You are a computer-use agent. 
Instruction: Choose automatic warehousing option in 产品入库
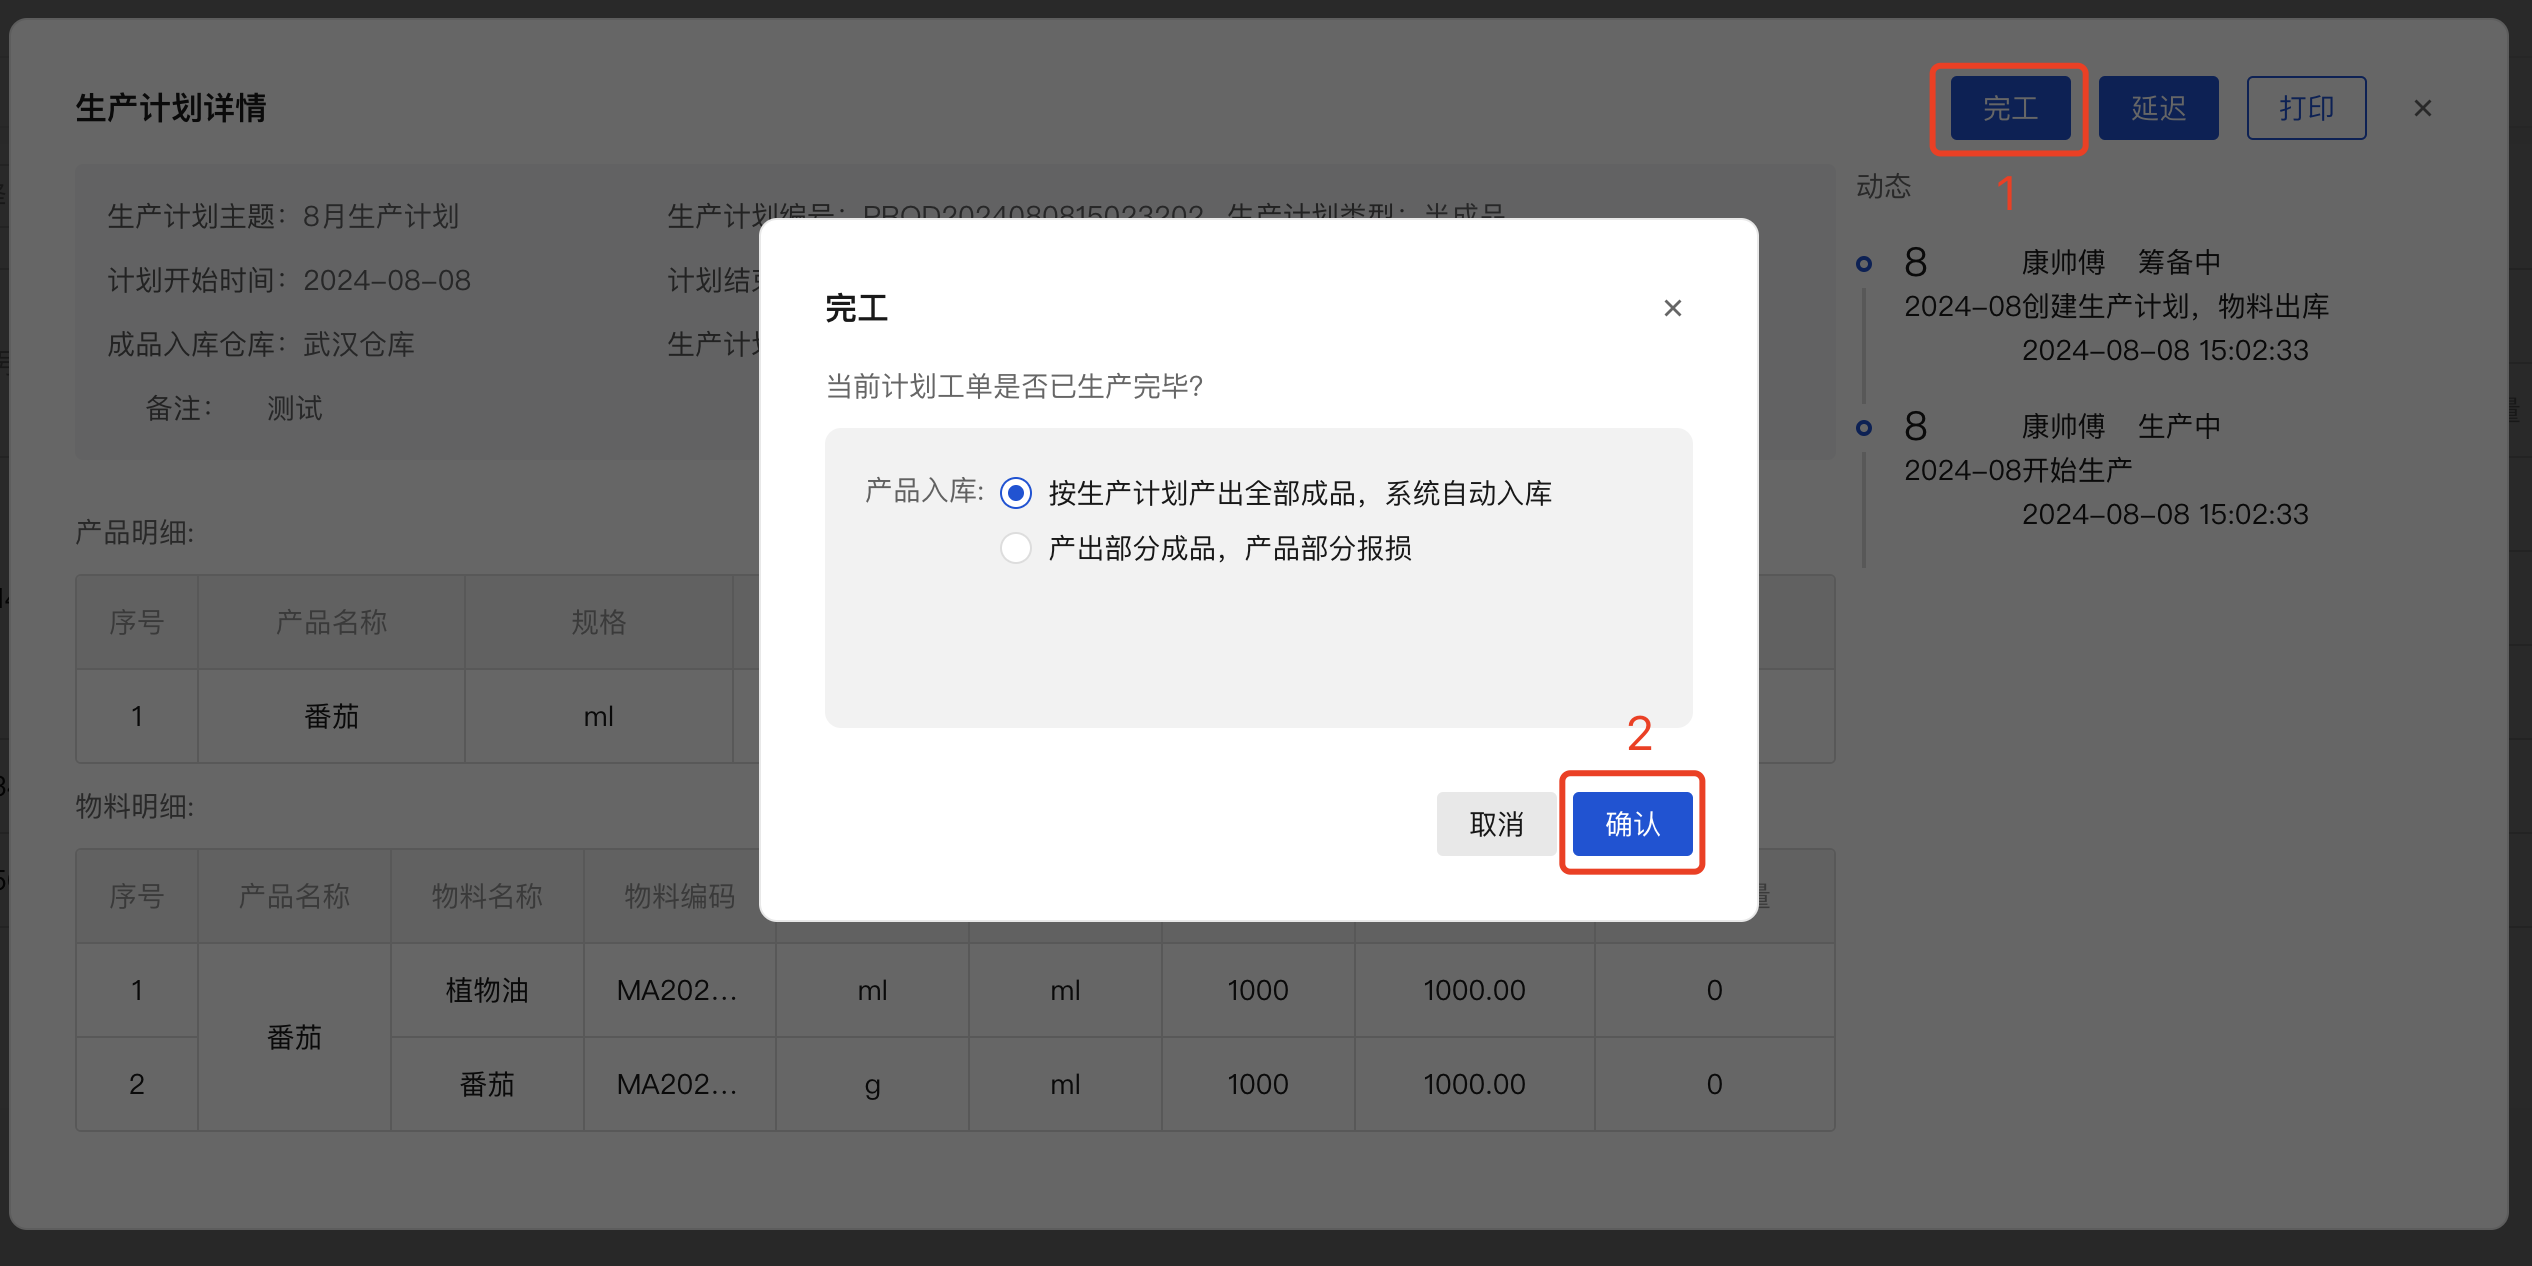(x=1015, y=492)
